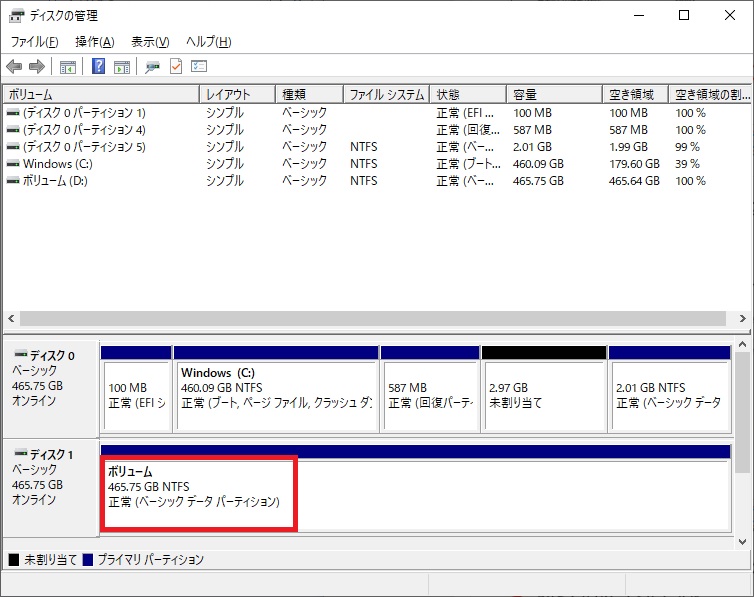Sort by the ボリューム column header
Image resolution: width=754 pixels, height=597 pixels.
point(100,94)
